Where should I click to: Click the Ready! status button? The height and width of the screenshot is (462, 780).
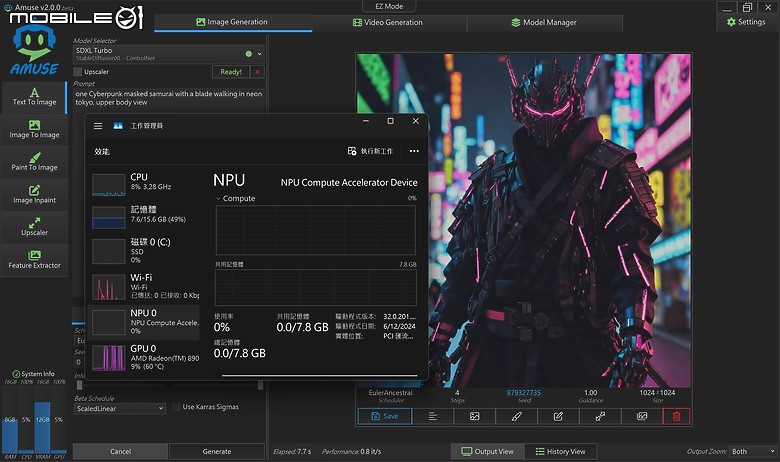click(x=231, y=72)
